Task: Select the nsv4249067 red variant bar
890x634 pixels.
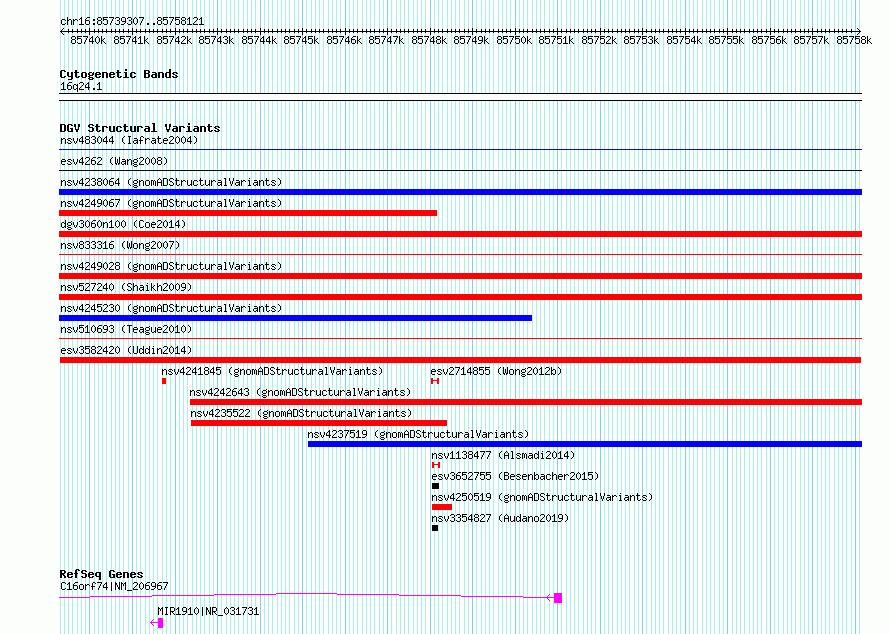Action: (x=248, y=213)
